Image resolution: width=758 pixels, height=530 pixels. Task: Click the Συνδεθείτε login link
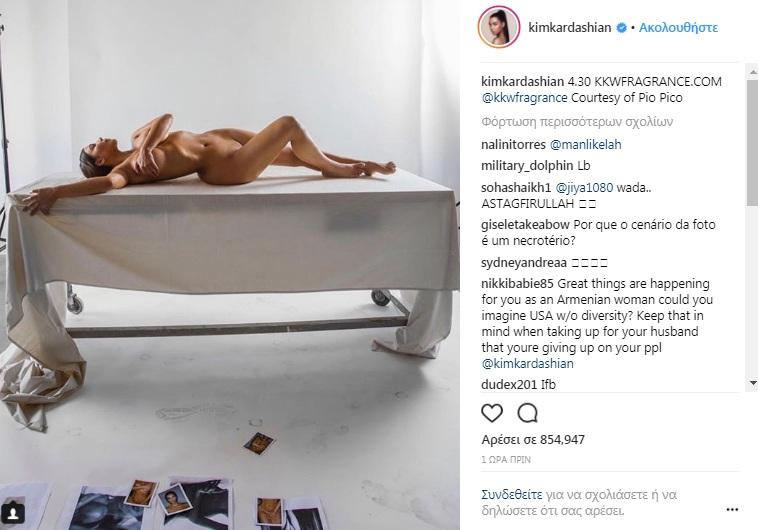pos(511,495)
